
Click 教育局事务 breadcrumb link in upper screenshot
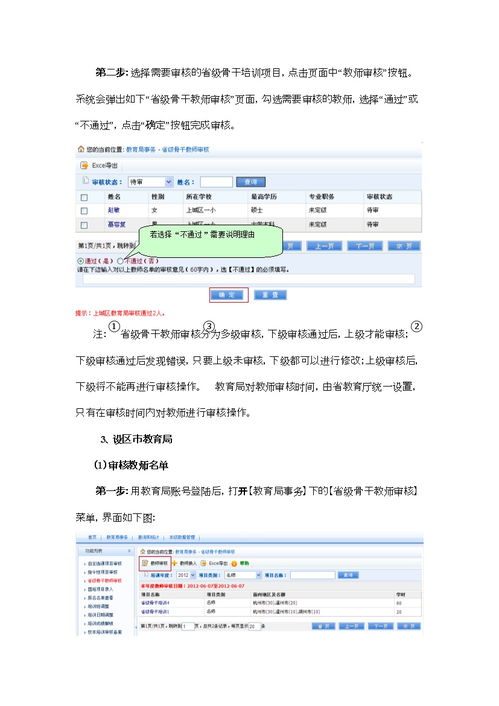141,149
